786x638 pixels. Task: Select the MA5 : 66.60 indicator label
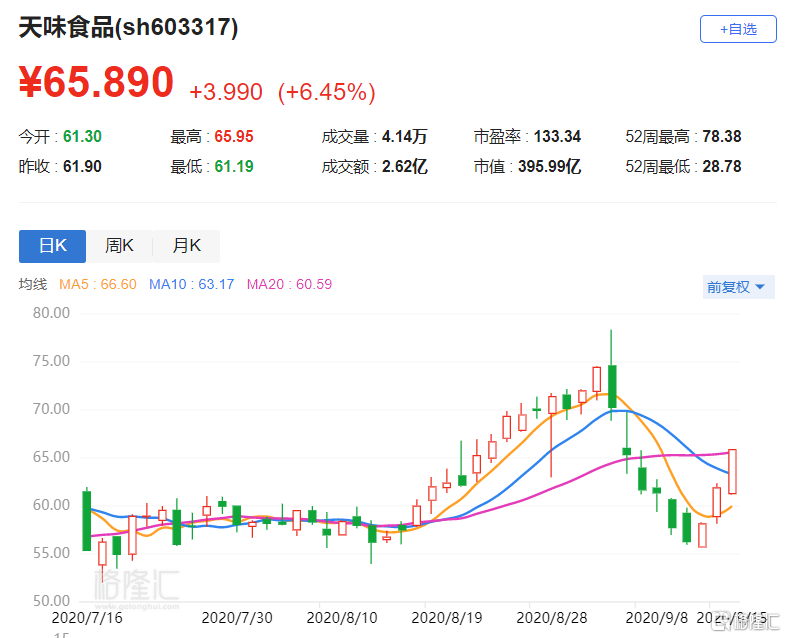(x=98, y=285)
